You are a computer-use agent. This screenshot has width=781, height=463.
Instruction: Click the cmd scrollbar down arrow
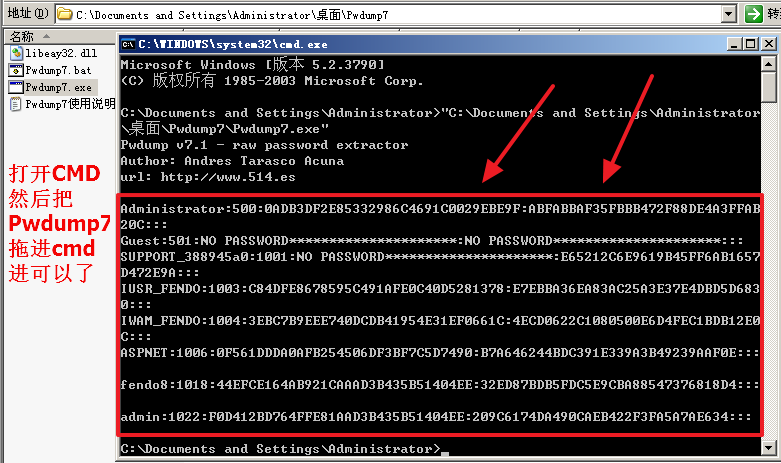point(769,448)
